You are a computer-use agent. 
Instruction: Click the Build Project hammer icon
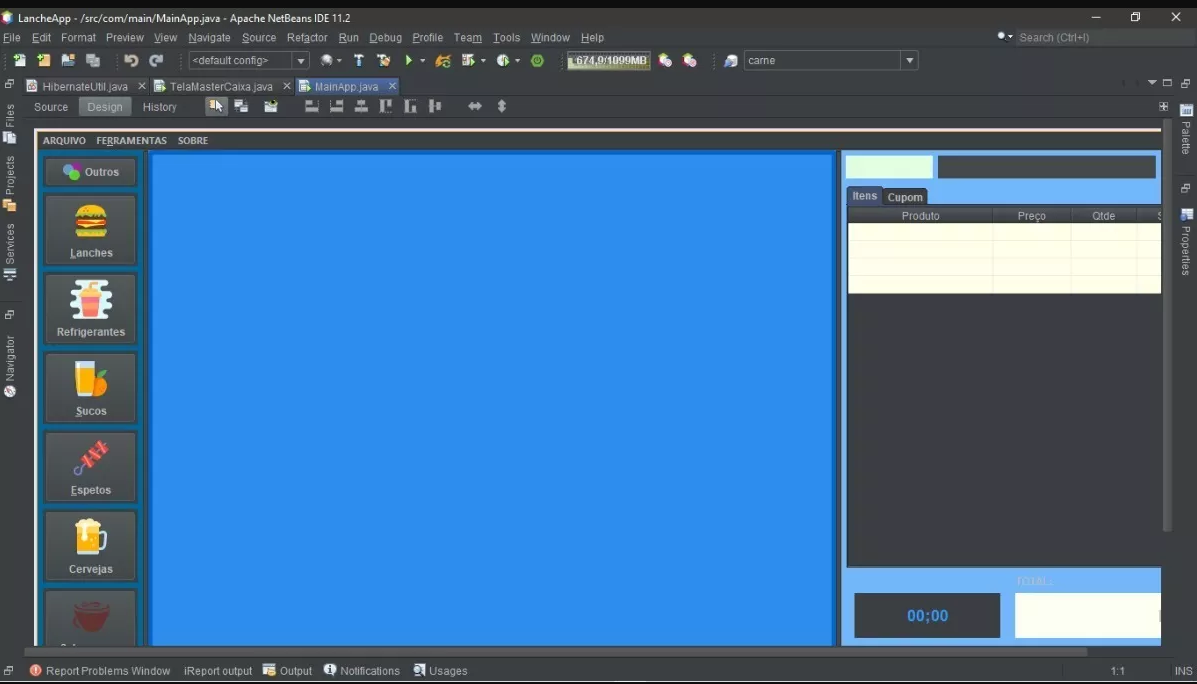[359, 60]
